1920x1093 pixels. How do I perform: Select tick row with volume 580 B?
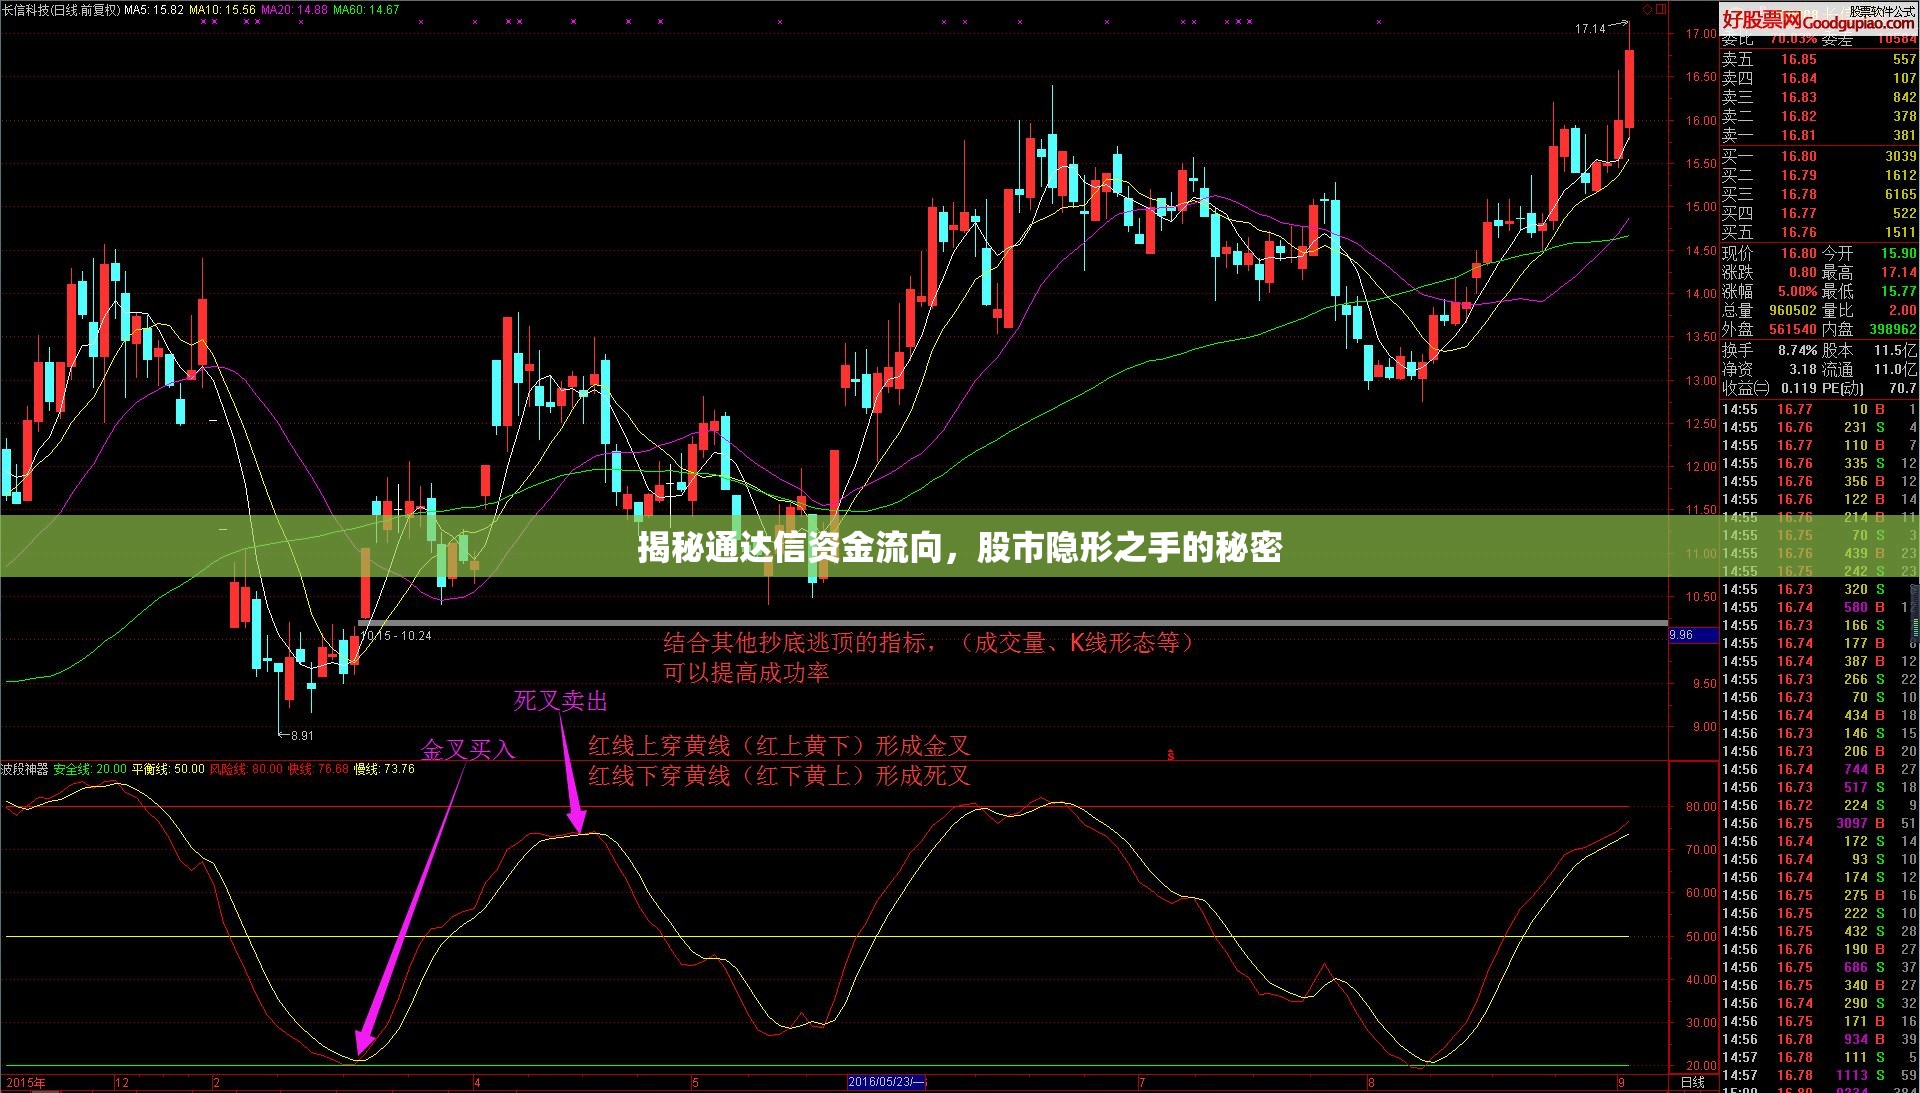click(1819, 608)
